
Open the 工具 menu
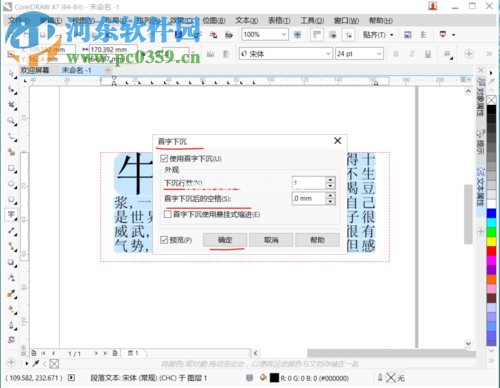point(312,21)
